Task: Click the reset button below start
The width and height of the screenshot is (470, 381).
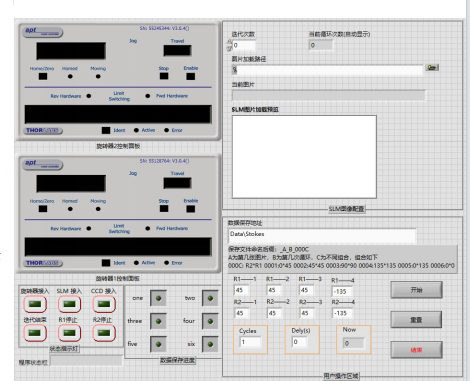Action: coord(416,320)
